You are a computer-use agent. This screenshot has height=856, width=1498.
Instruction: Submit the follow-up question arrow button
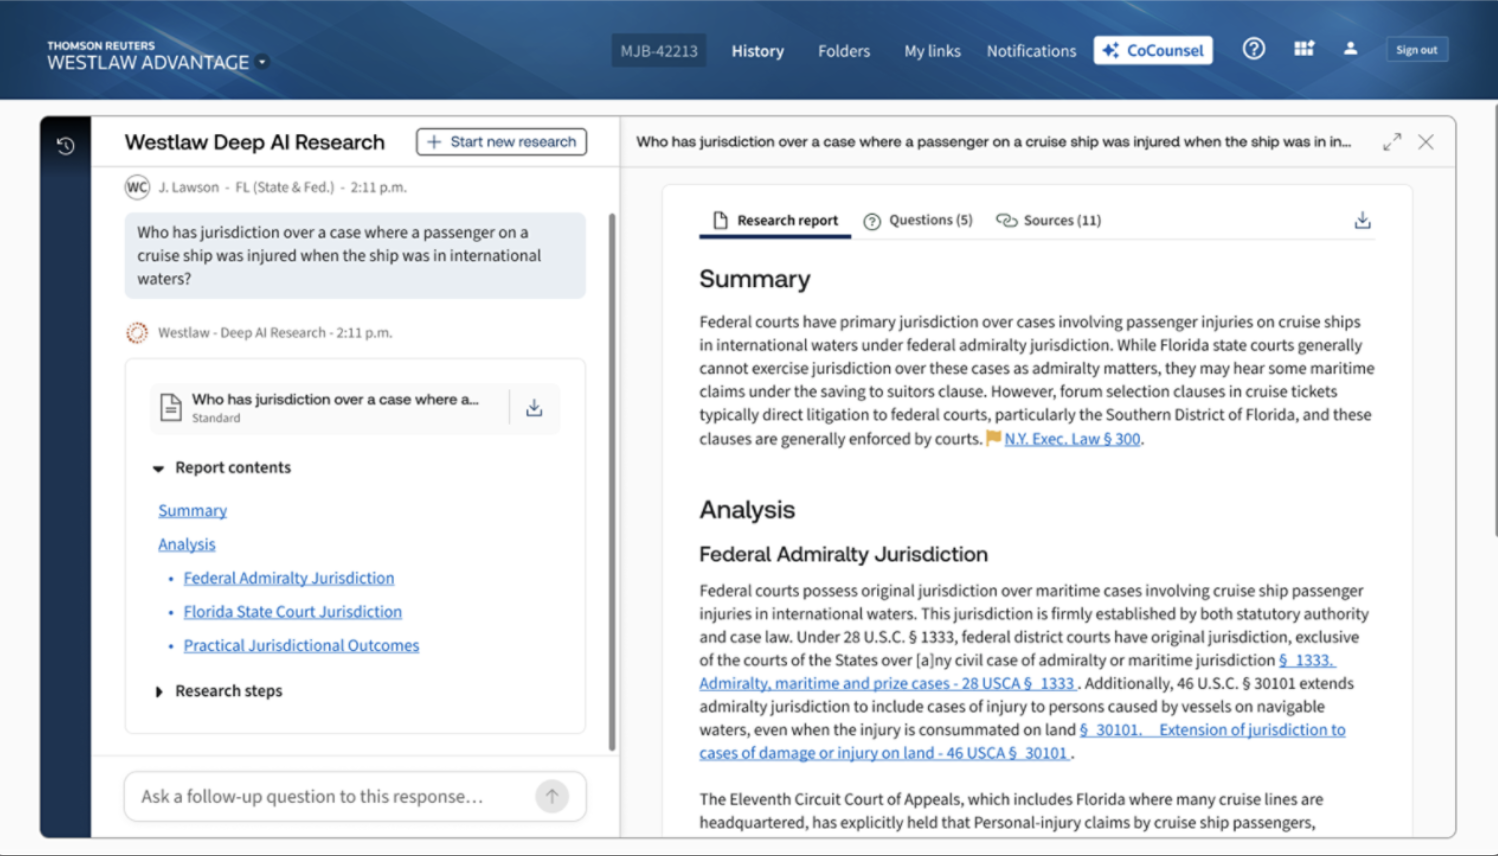[x=552, y=796]
